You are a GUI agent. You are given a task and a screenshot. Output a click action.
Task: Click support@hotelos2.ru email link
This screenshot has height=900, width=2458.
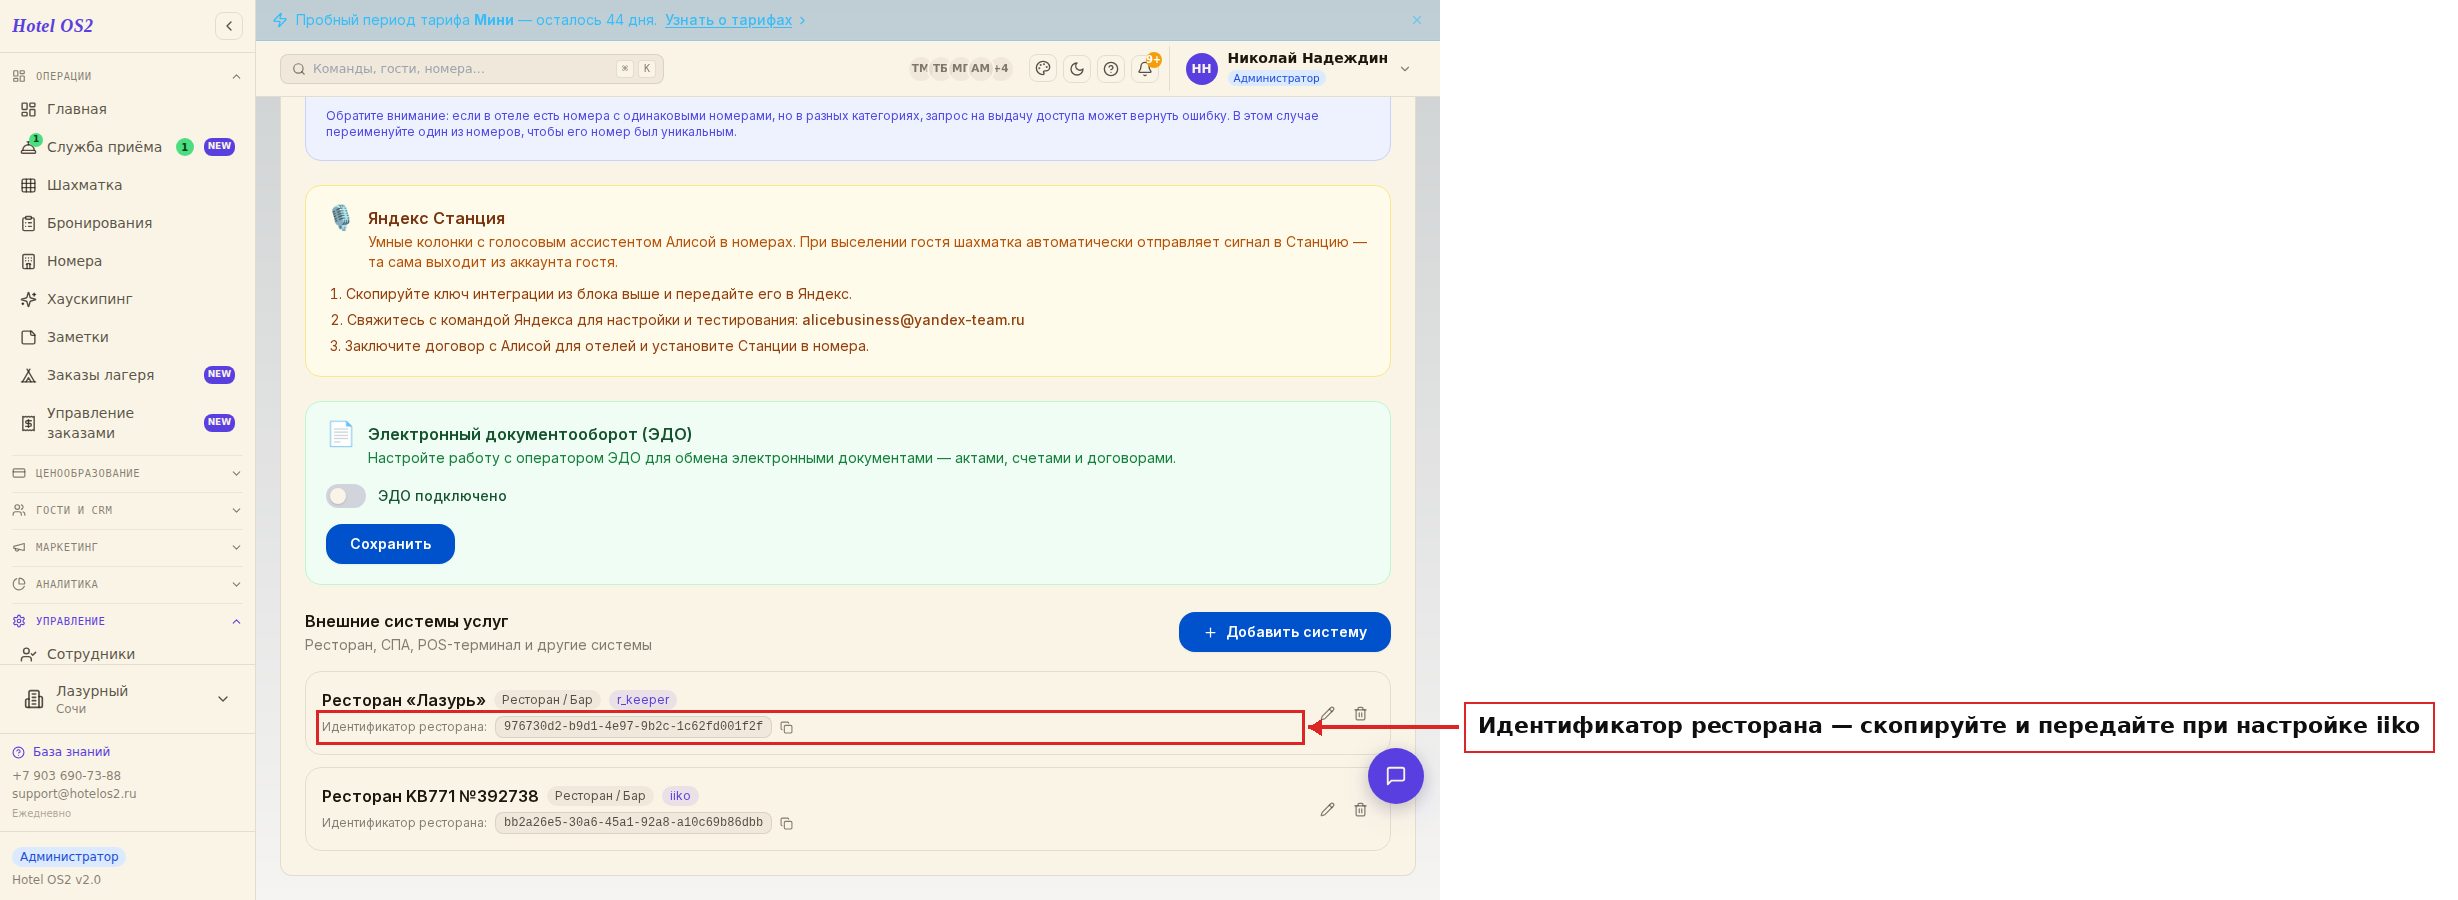(x=74, y=794)
